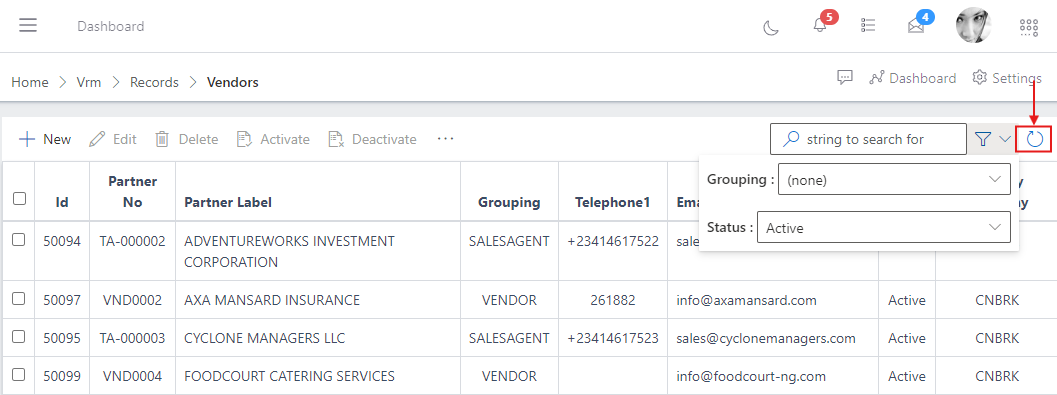Click CNBRK in CYCLONE MANAGERS row
This screenshot has height=395, width=1057.
pos(997,338)
